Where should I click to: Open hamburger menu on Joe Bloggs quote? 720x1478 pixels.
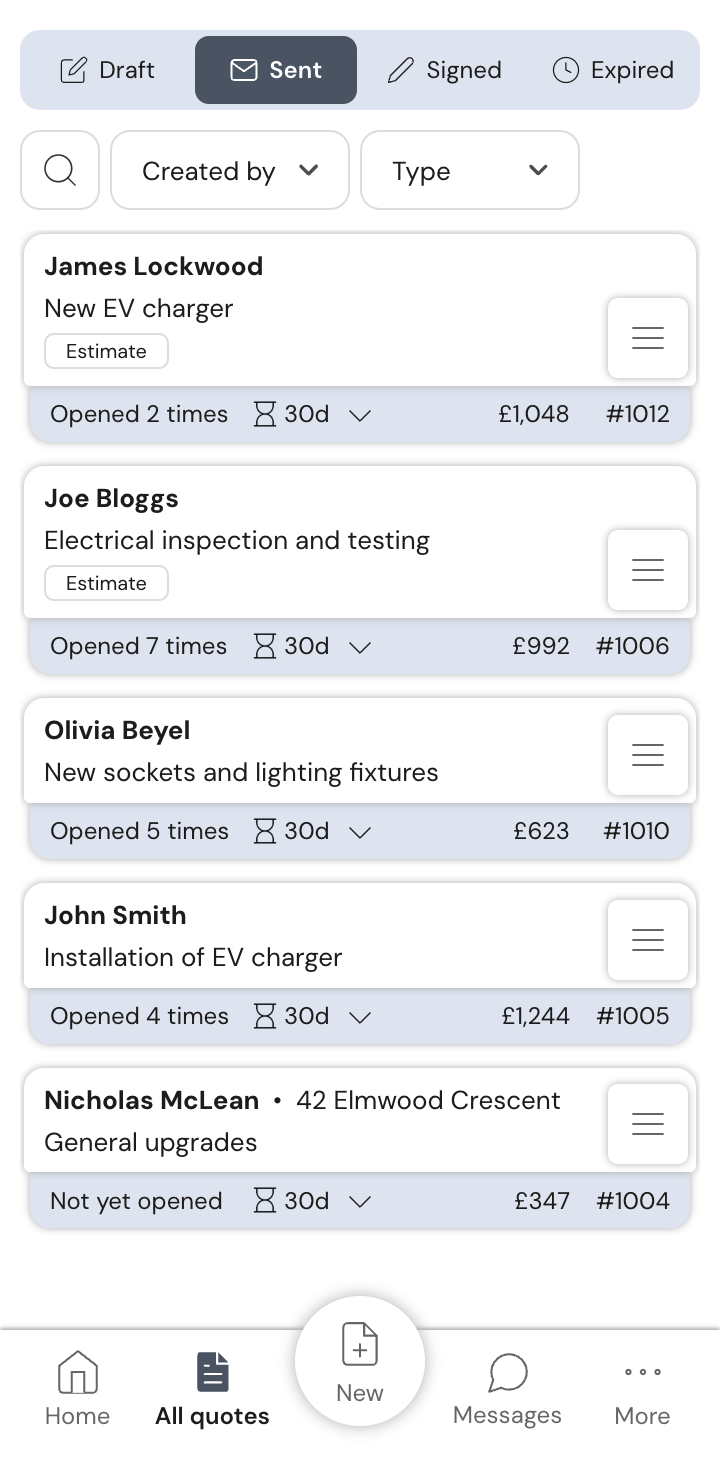tap(648, 570)
